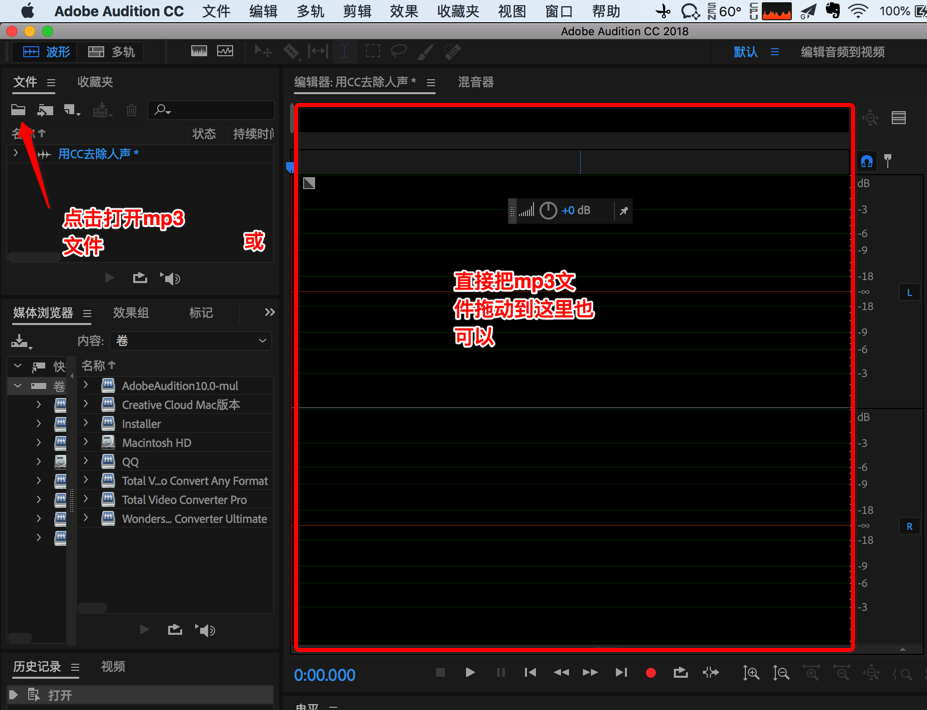Select the Slip tool in toolbar

pos(318,51)
